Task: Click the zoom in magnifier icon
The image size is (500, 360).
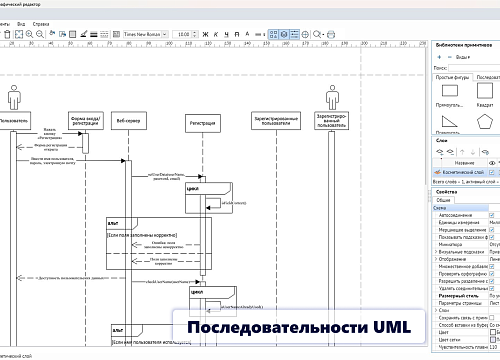Action: tap(29, 34)
